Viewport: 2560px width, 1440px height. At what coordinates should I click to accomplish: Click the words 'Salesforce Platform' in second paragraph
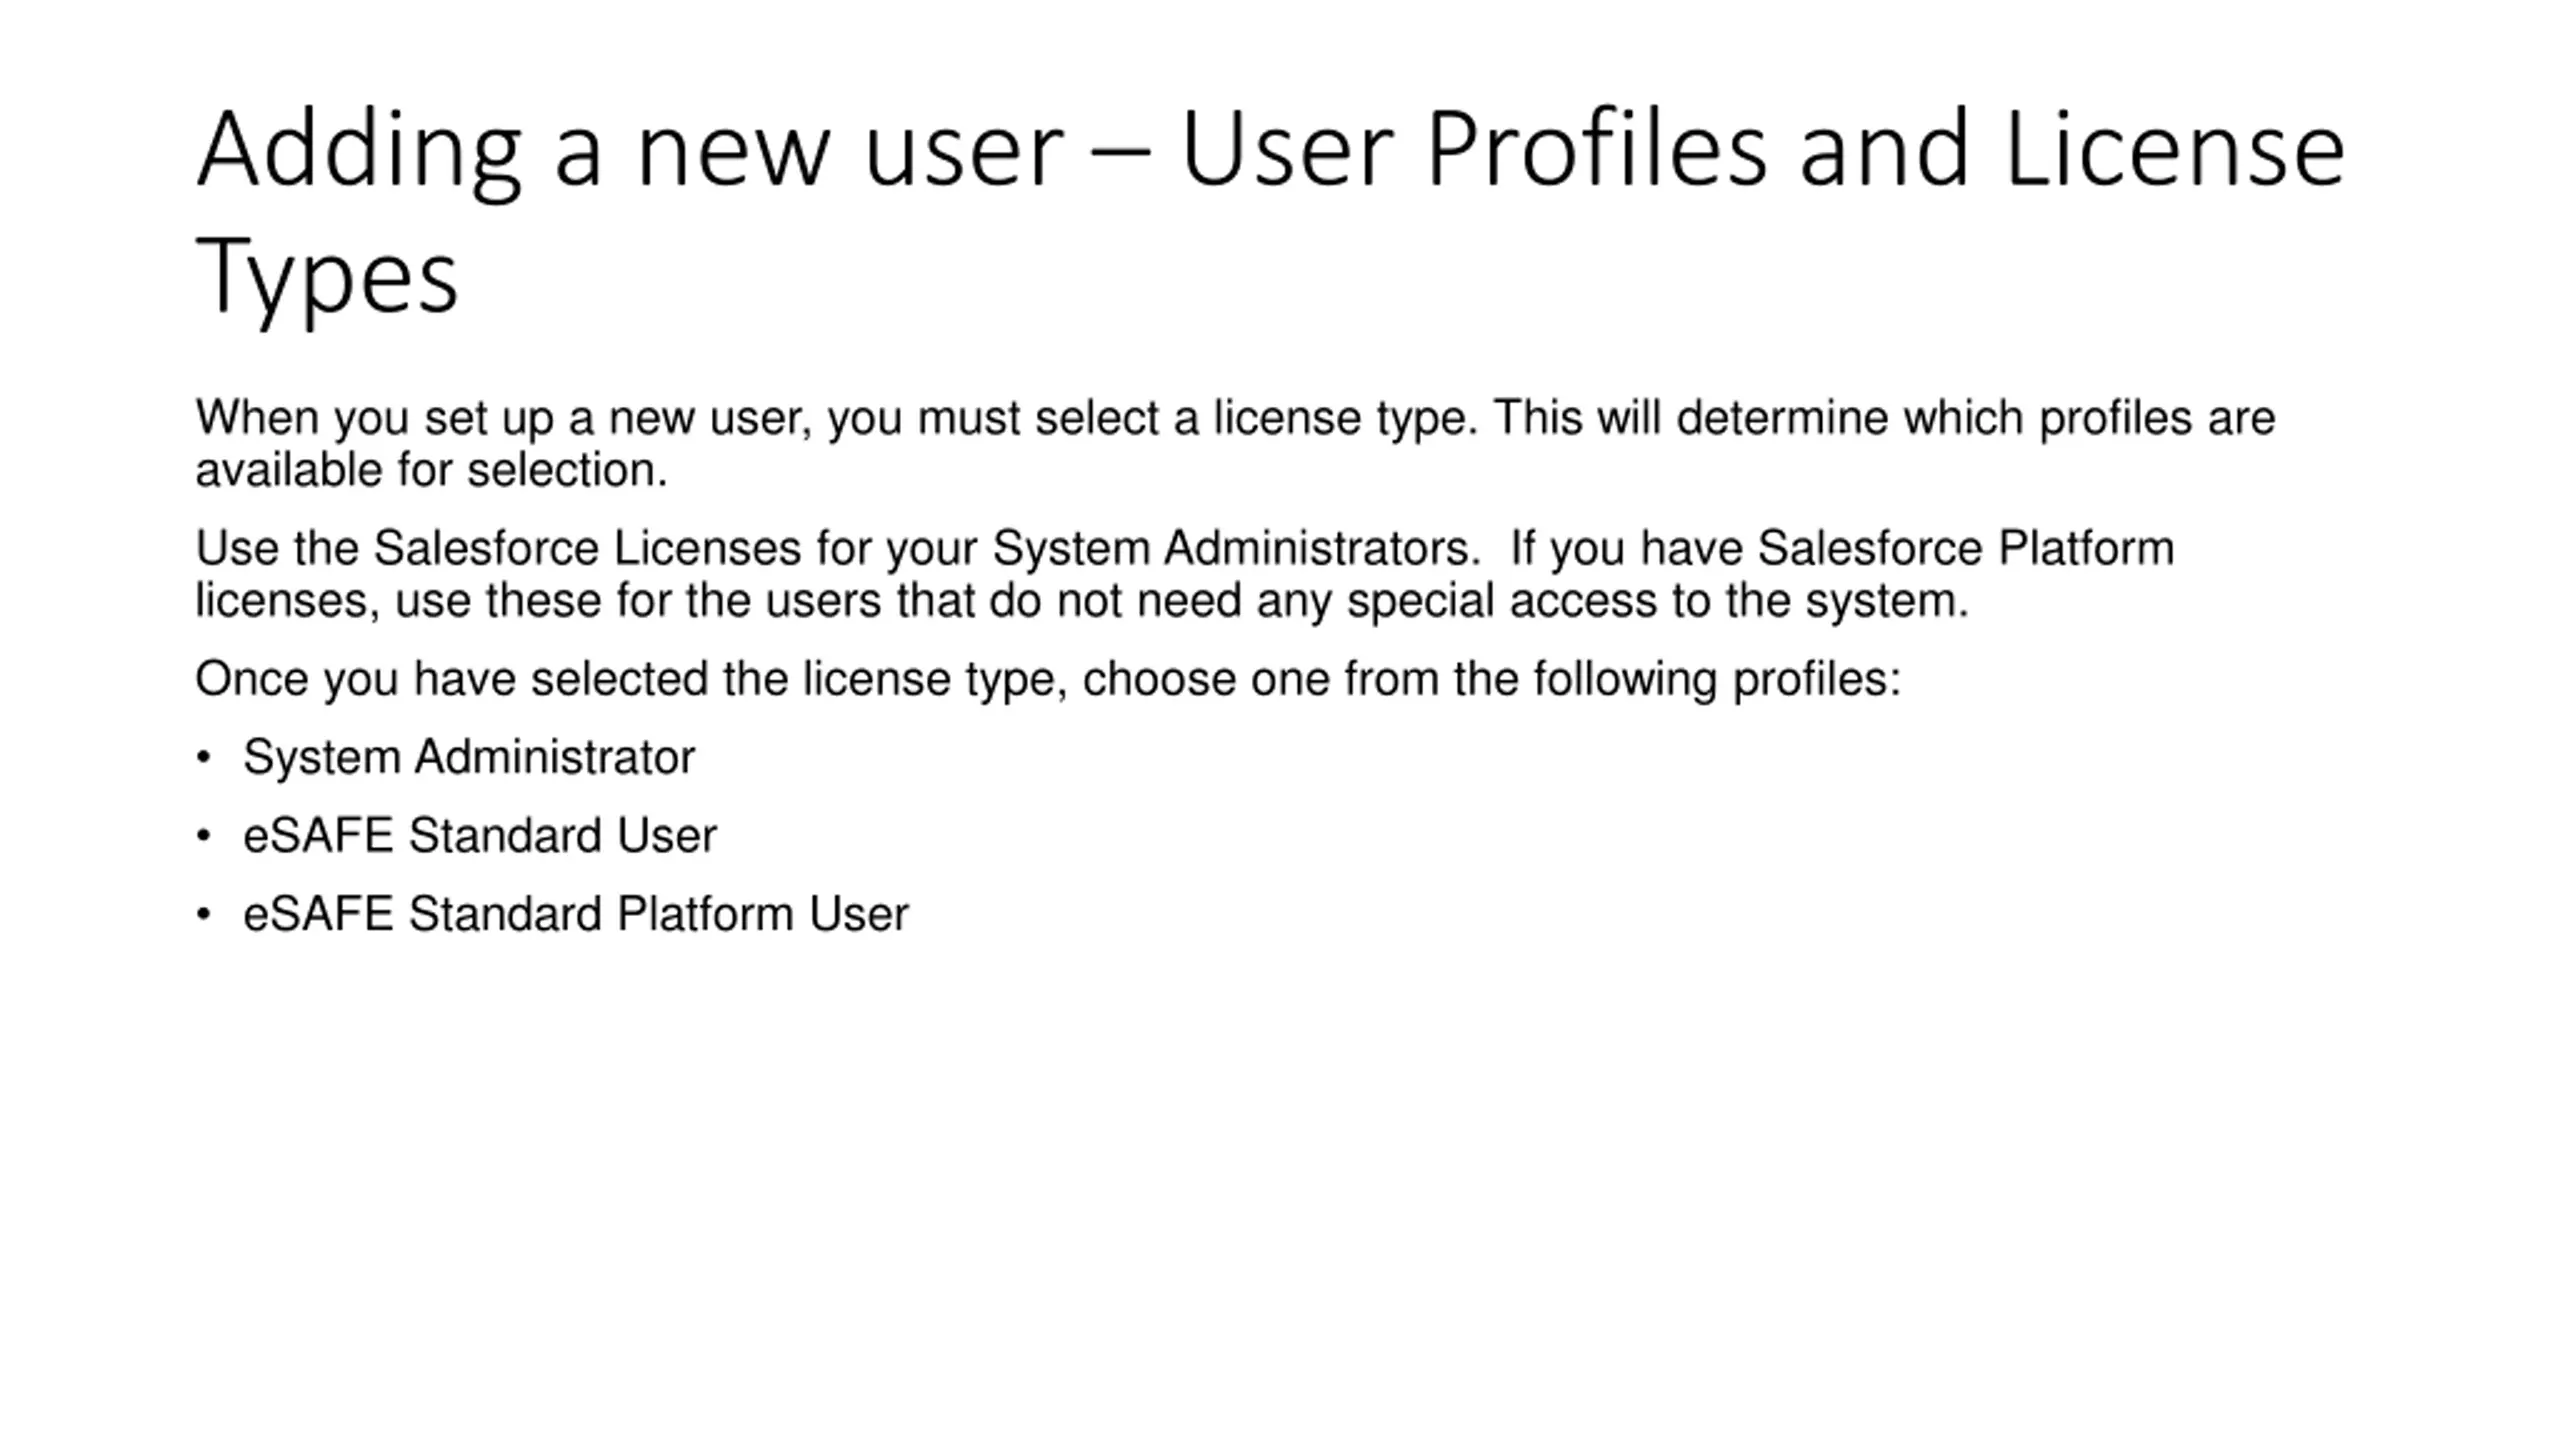(x=1966, y=548)
